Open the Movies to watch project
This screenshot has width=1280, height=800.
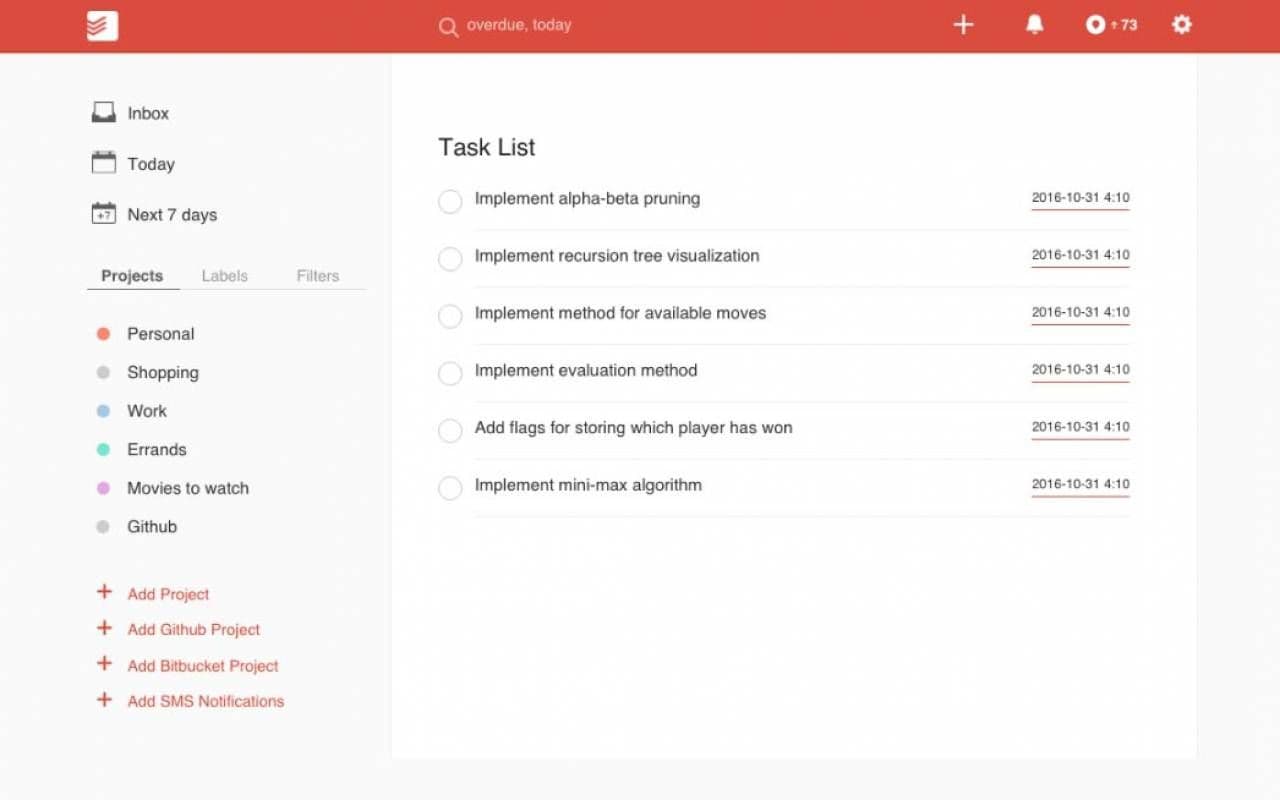pos(187,488)
